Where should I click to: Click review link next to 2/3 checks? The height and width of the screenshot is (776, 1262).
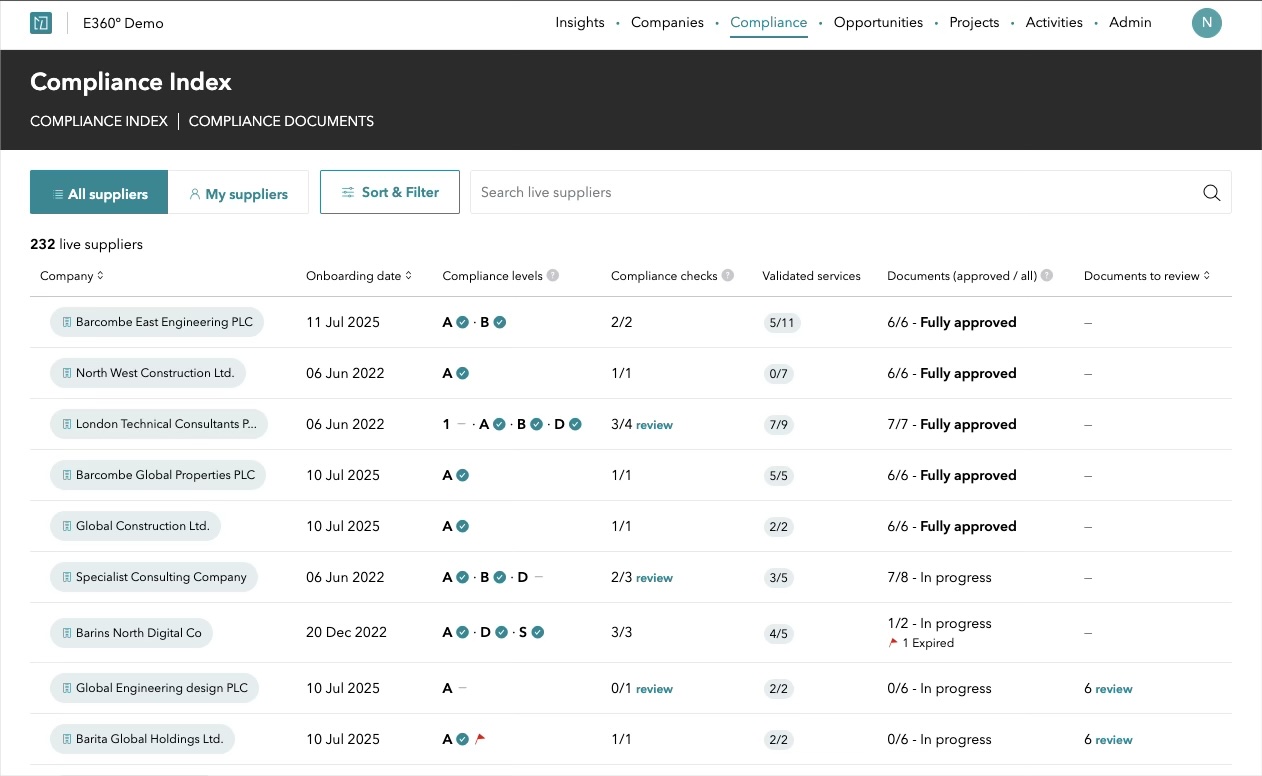(654, 578)
